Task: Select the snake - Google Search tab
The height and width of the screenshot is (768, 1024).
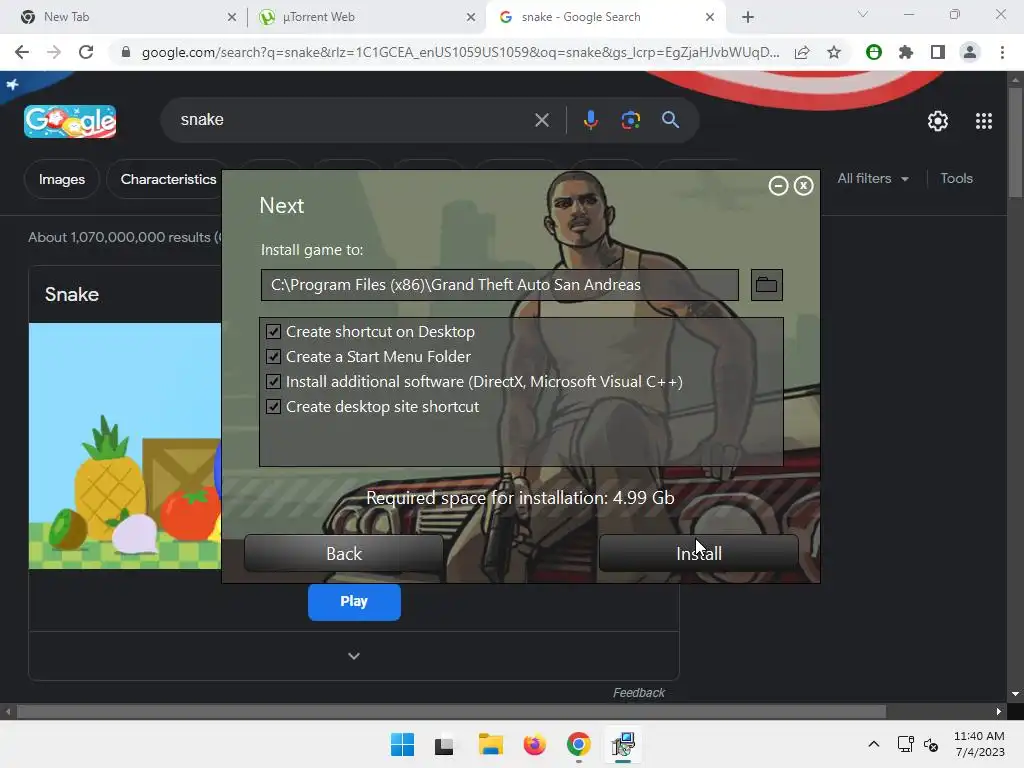Action: (604, 17)
